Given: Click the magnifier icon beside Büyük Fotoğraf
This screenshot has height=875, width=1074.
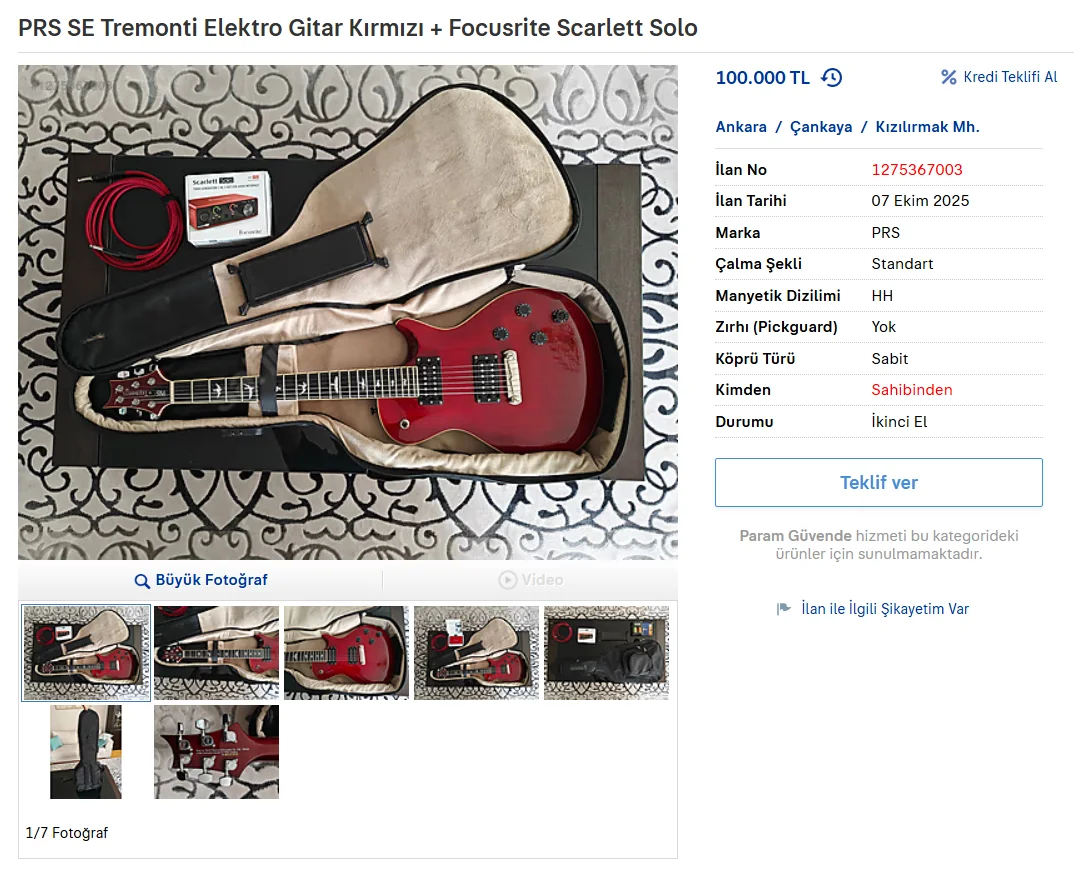Looking at the screenshot, I should tap(142, 581).
